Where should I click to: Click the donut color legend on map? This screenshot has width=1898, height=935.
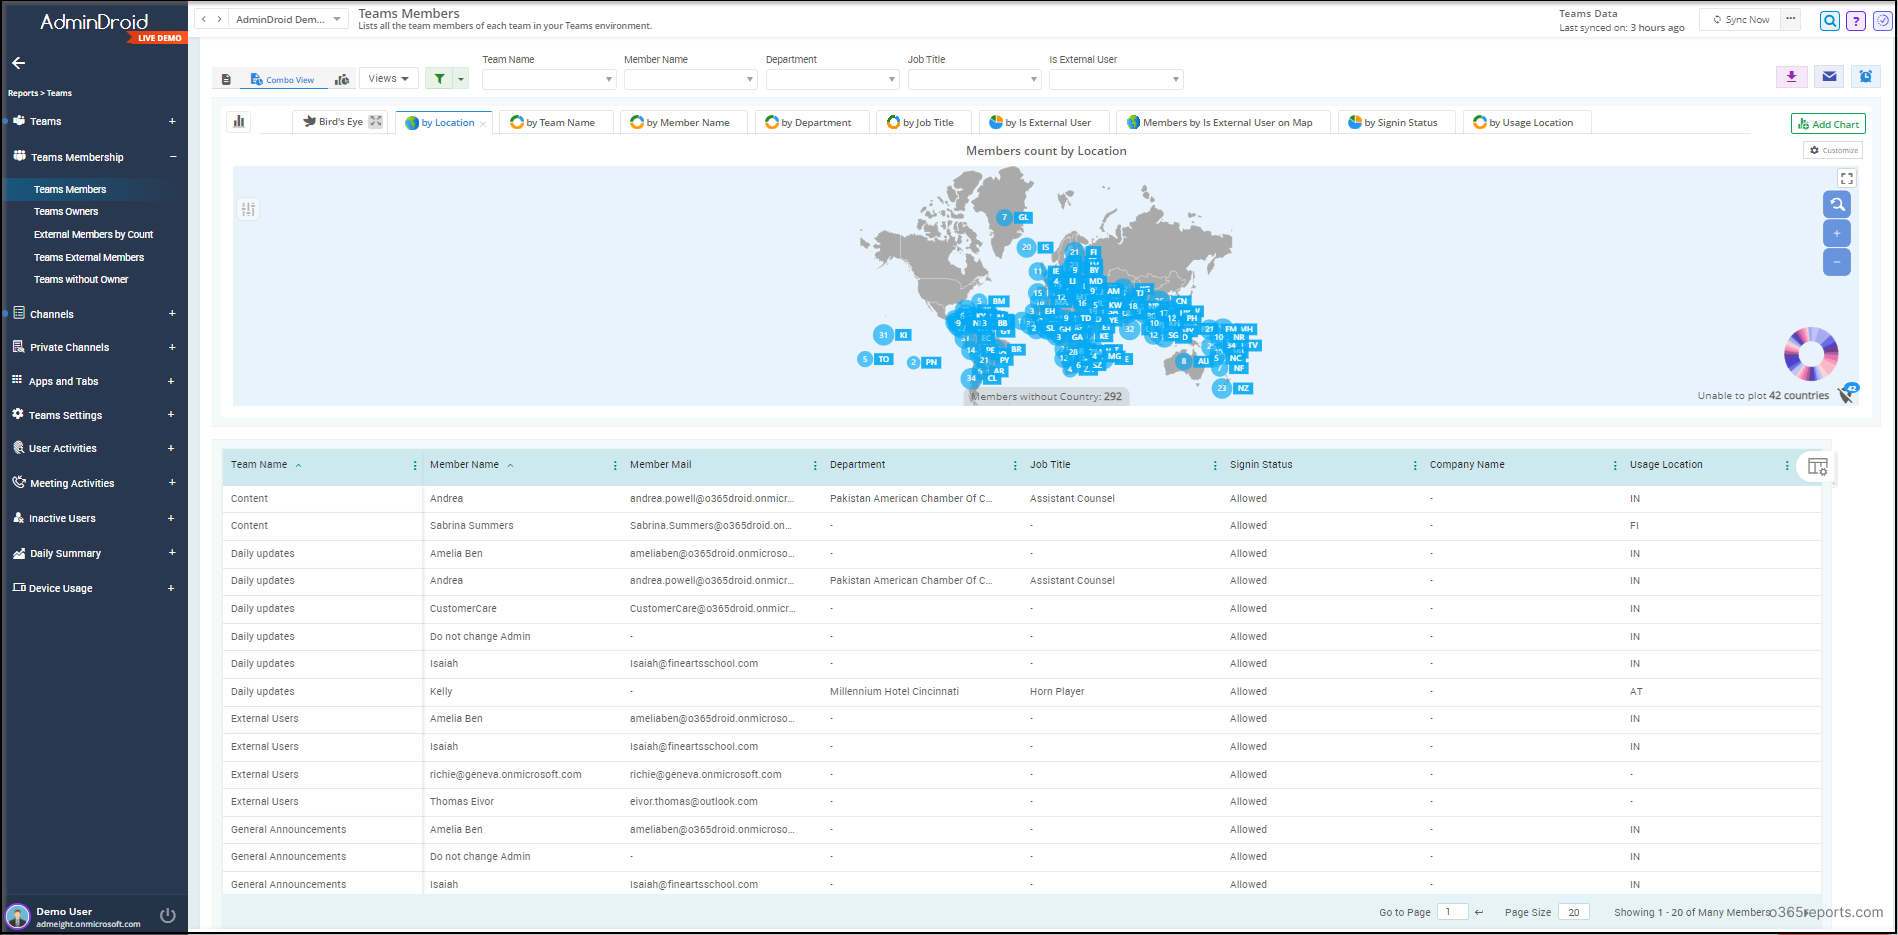(1811, 354)
